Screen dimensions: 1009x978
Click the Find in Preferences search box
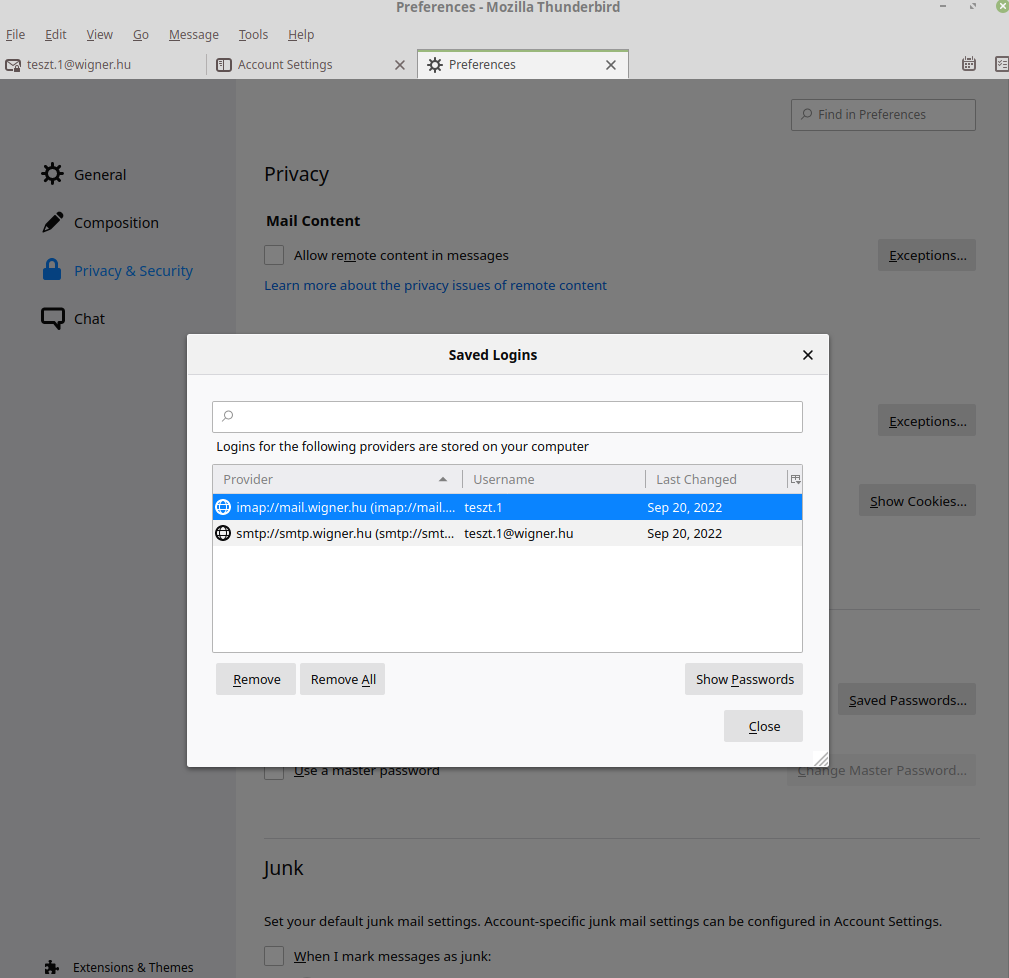[x=883, y=115]
